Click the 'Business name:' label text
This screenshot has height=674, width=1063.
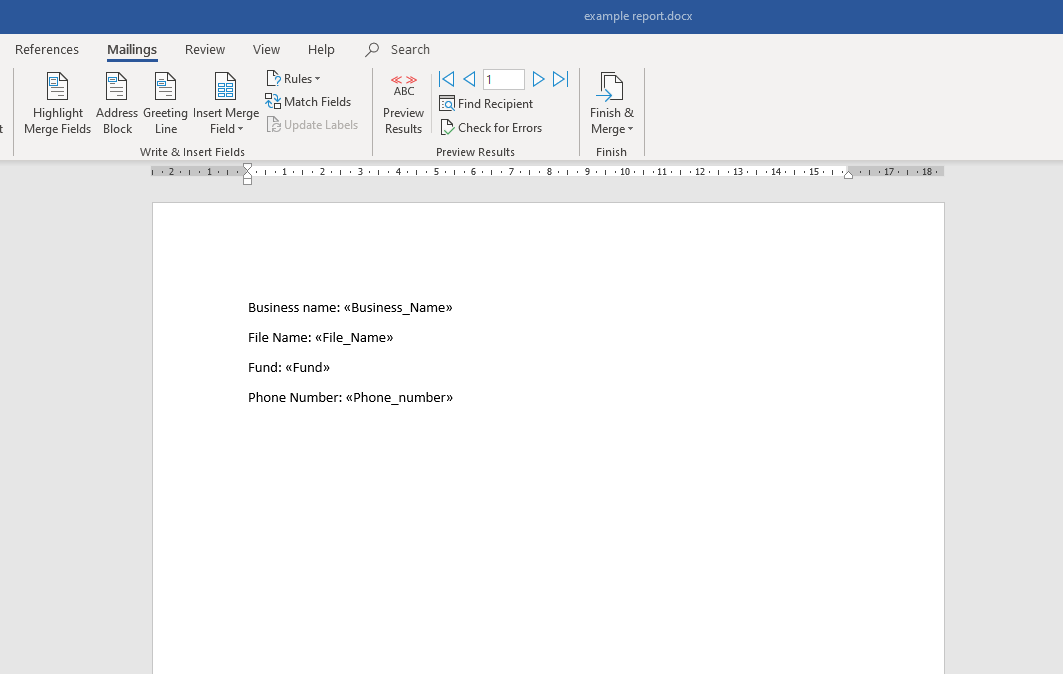[294, 308]
